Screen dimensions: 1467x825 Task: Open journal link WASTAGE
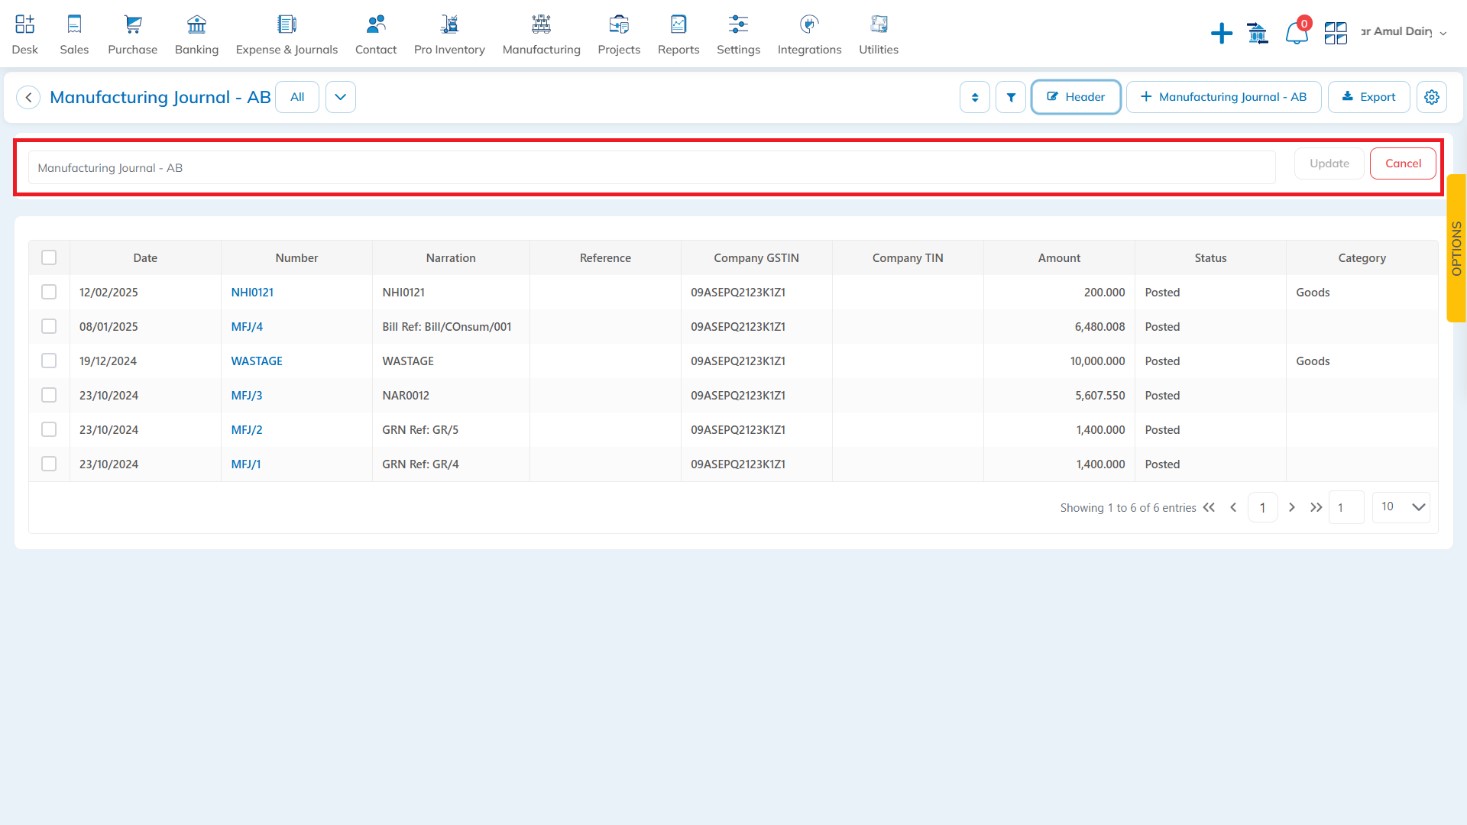pyautogui.click(x=257, y=361)
